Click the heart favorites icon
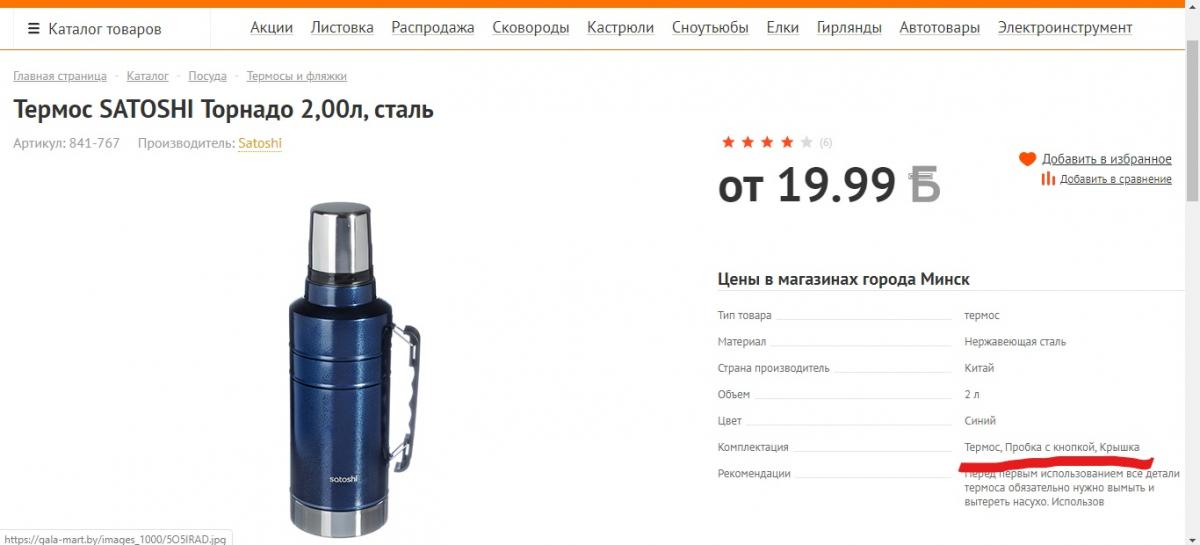The height and width of the screenshot is (545, 1200). [1027, 159]
